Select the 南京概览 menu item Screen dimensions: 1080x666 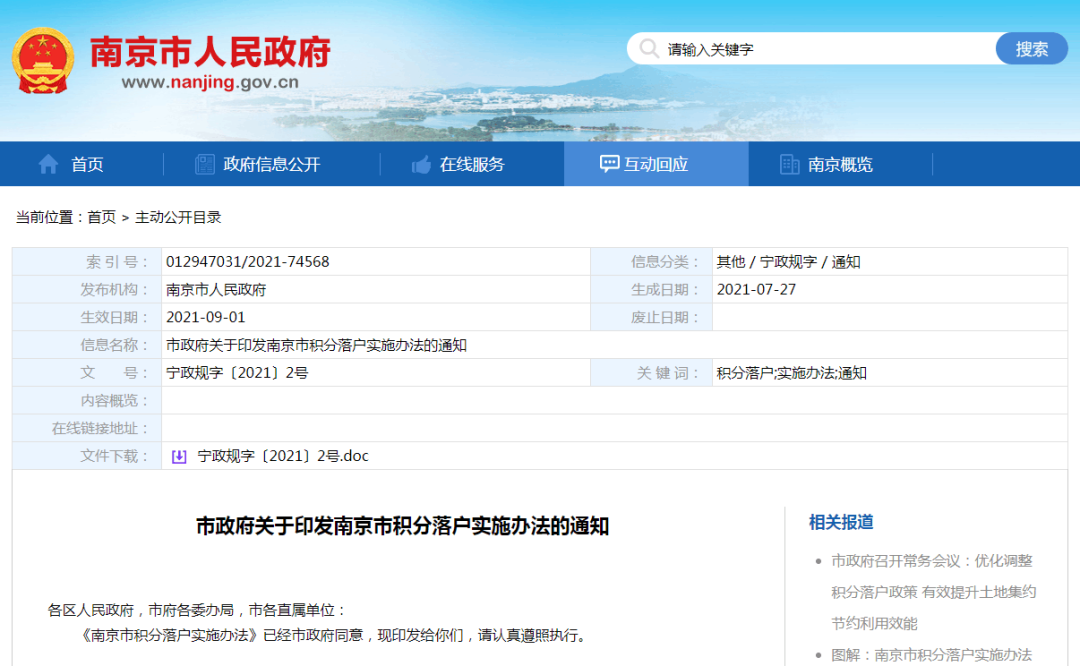(840, 165)
